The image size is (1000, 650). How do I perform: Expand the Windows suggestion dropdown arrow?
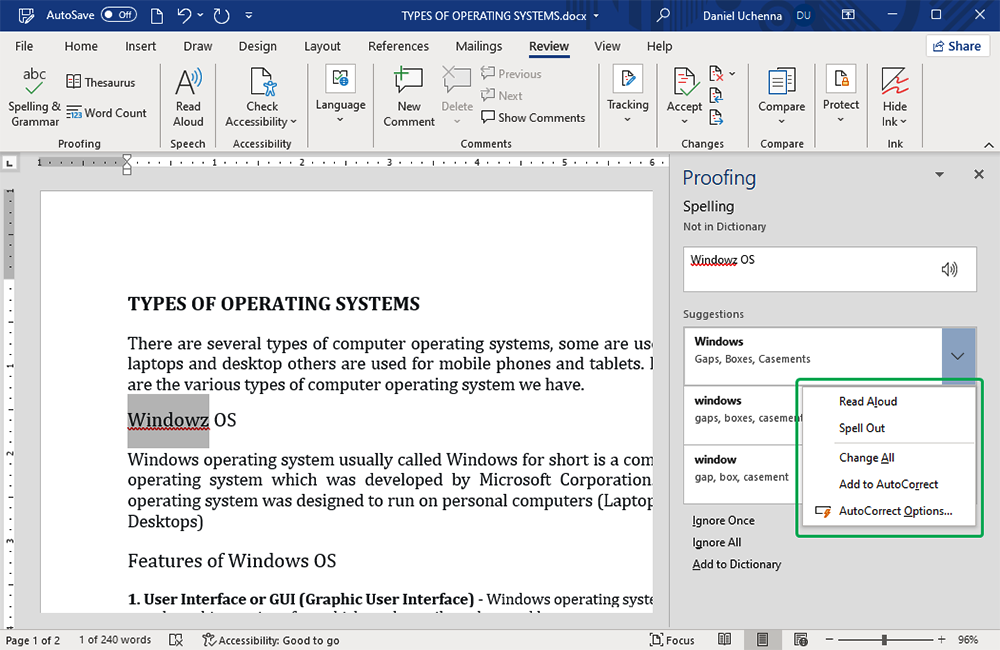pos(958,356)
